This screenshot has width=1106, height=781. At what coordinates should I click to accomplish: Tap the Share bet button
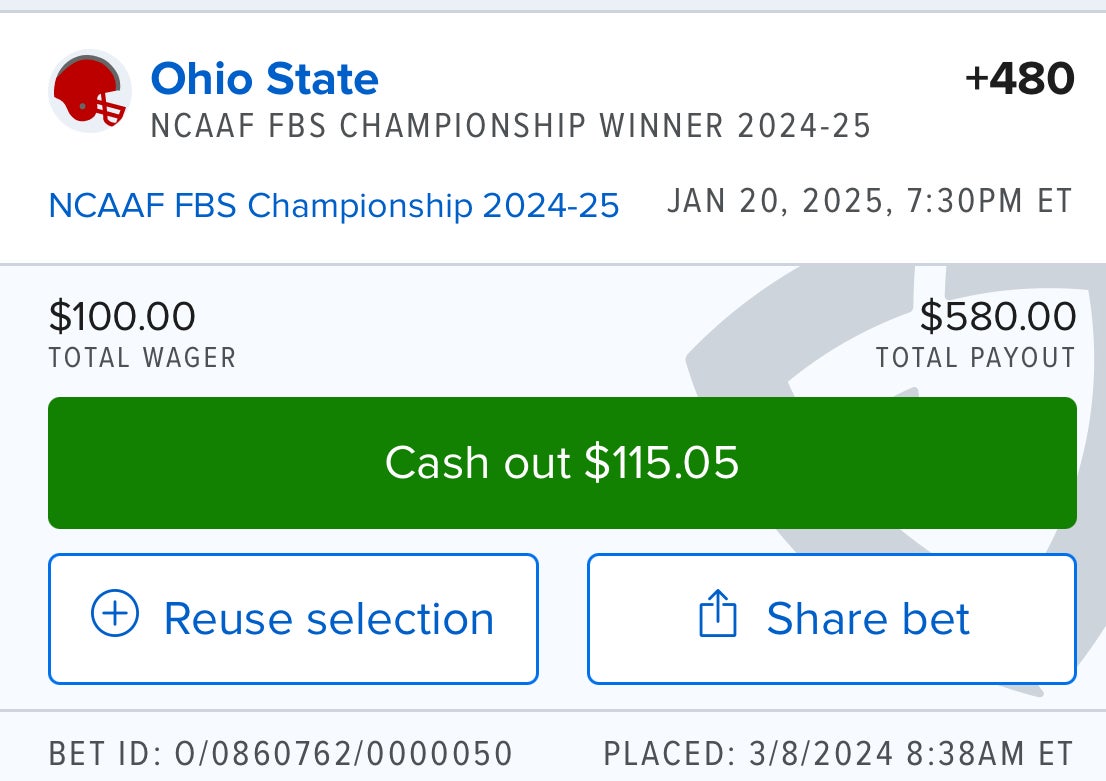(830, 617)
